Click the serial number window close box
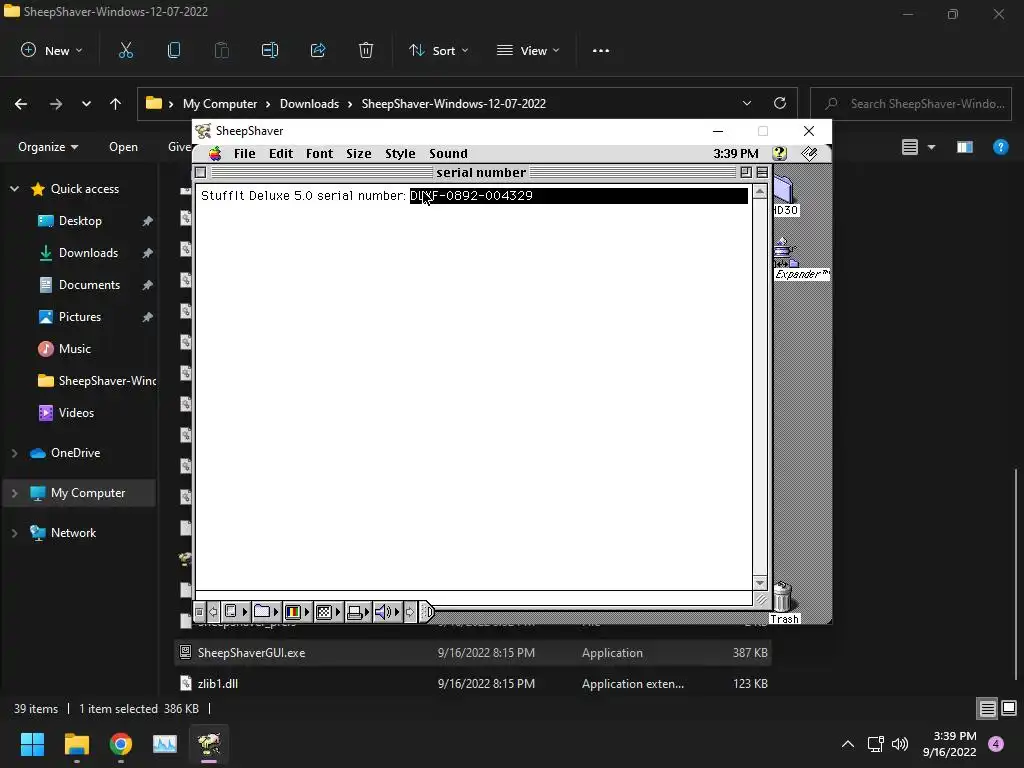This screenshot has height=768, width=1024. pyautogui.click(x=201, y=172)
